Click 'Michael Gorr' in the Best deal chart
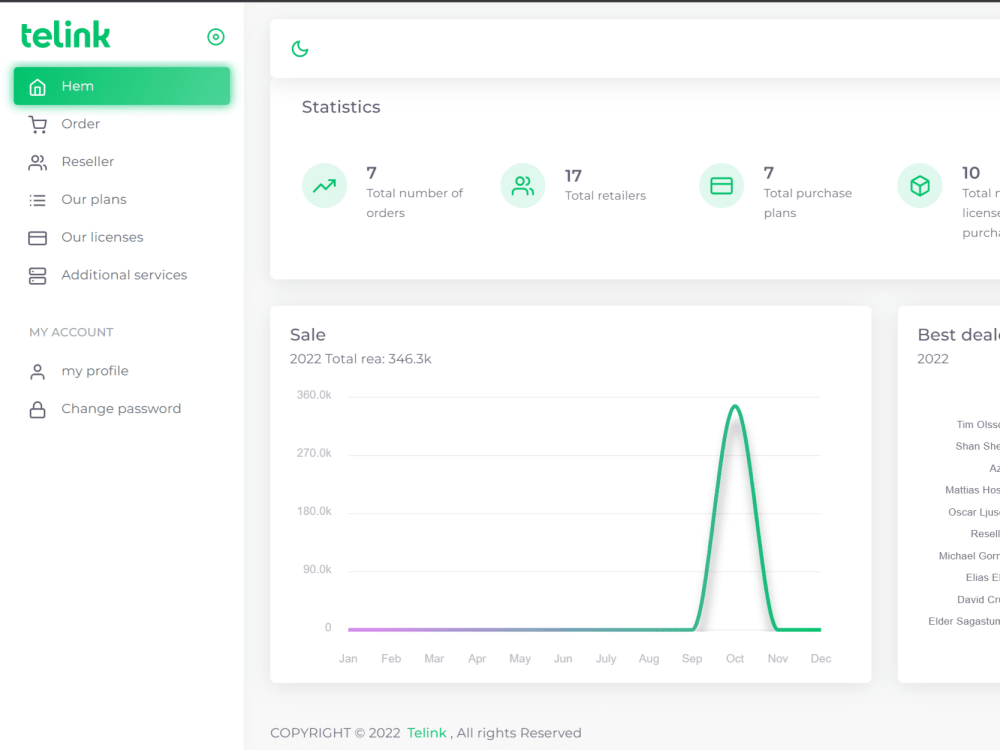The height and width of the screenshot is (750, 1000). coord(969,556)
